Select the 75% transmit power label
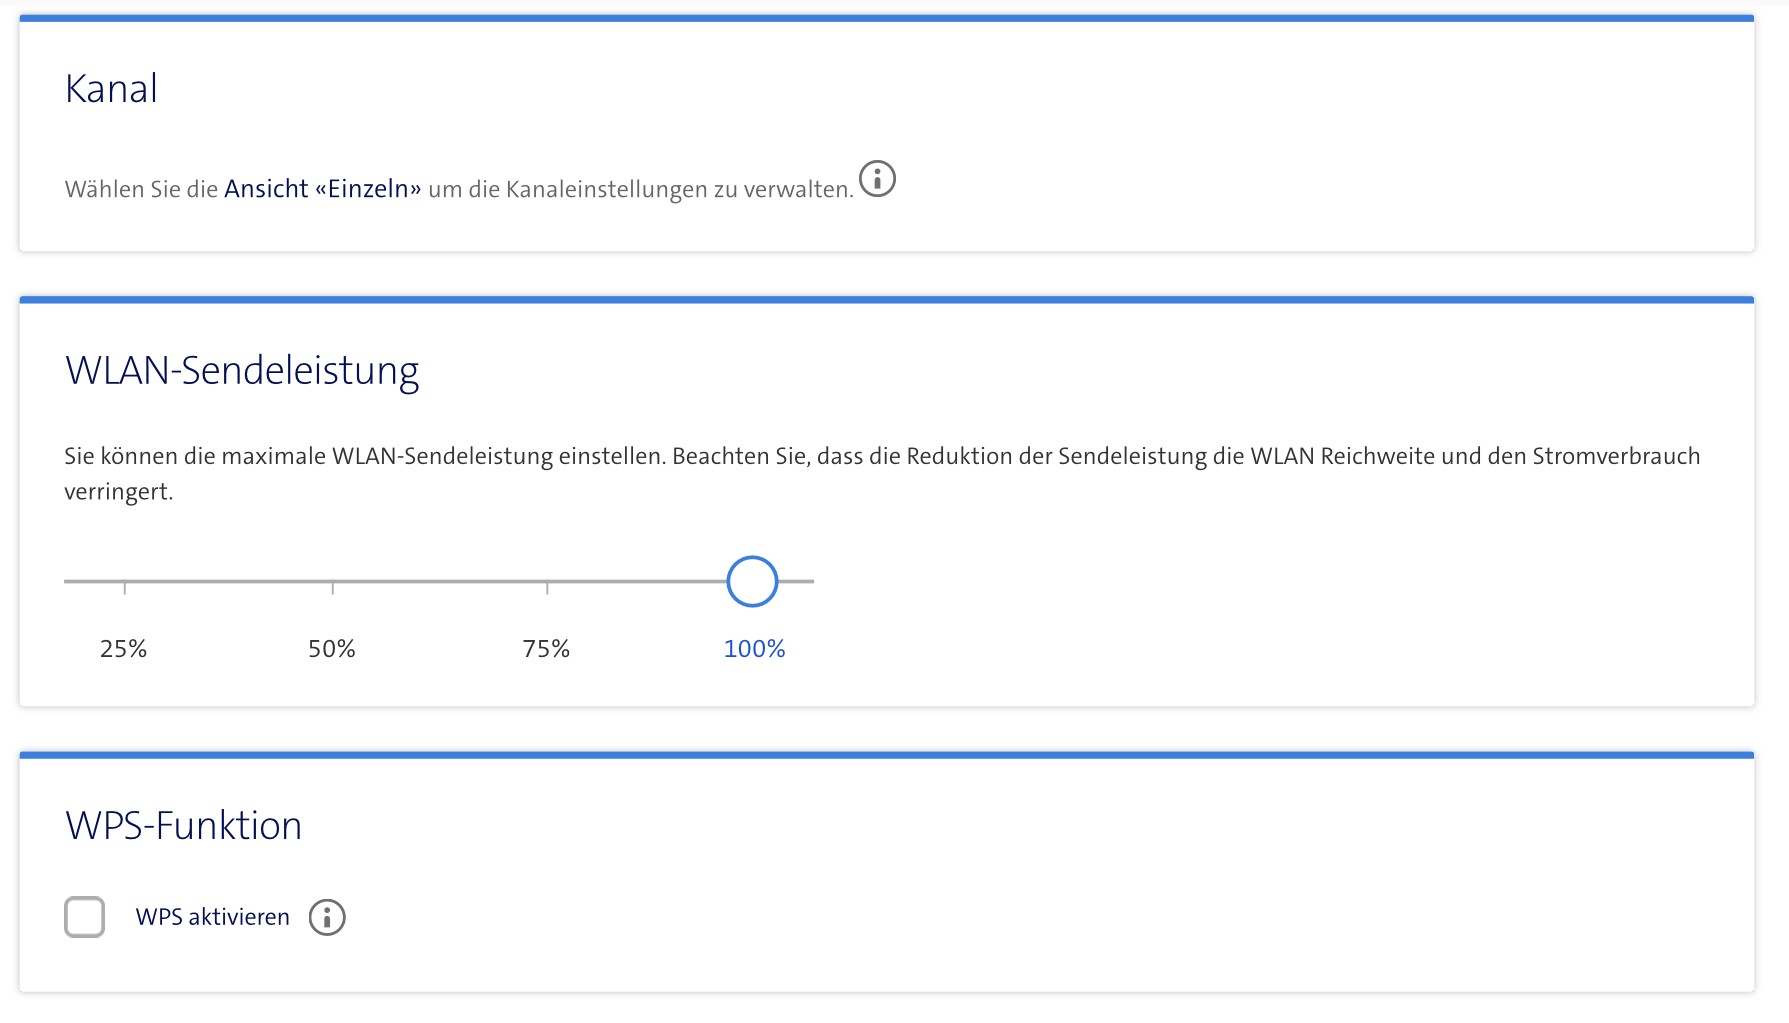This screenshot has height=1023, width=1789. (546, 649)
